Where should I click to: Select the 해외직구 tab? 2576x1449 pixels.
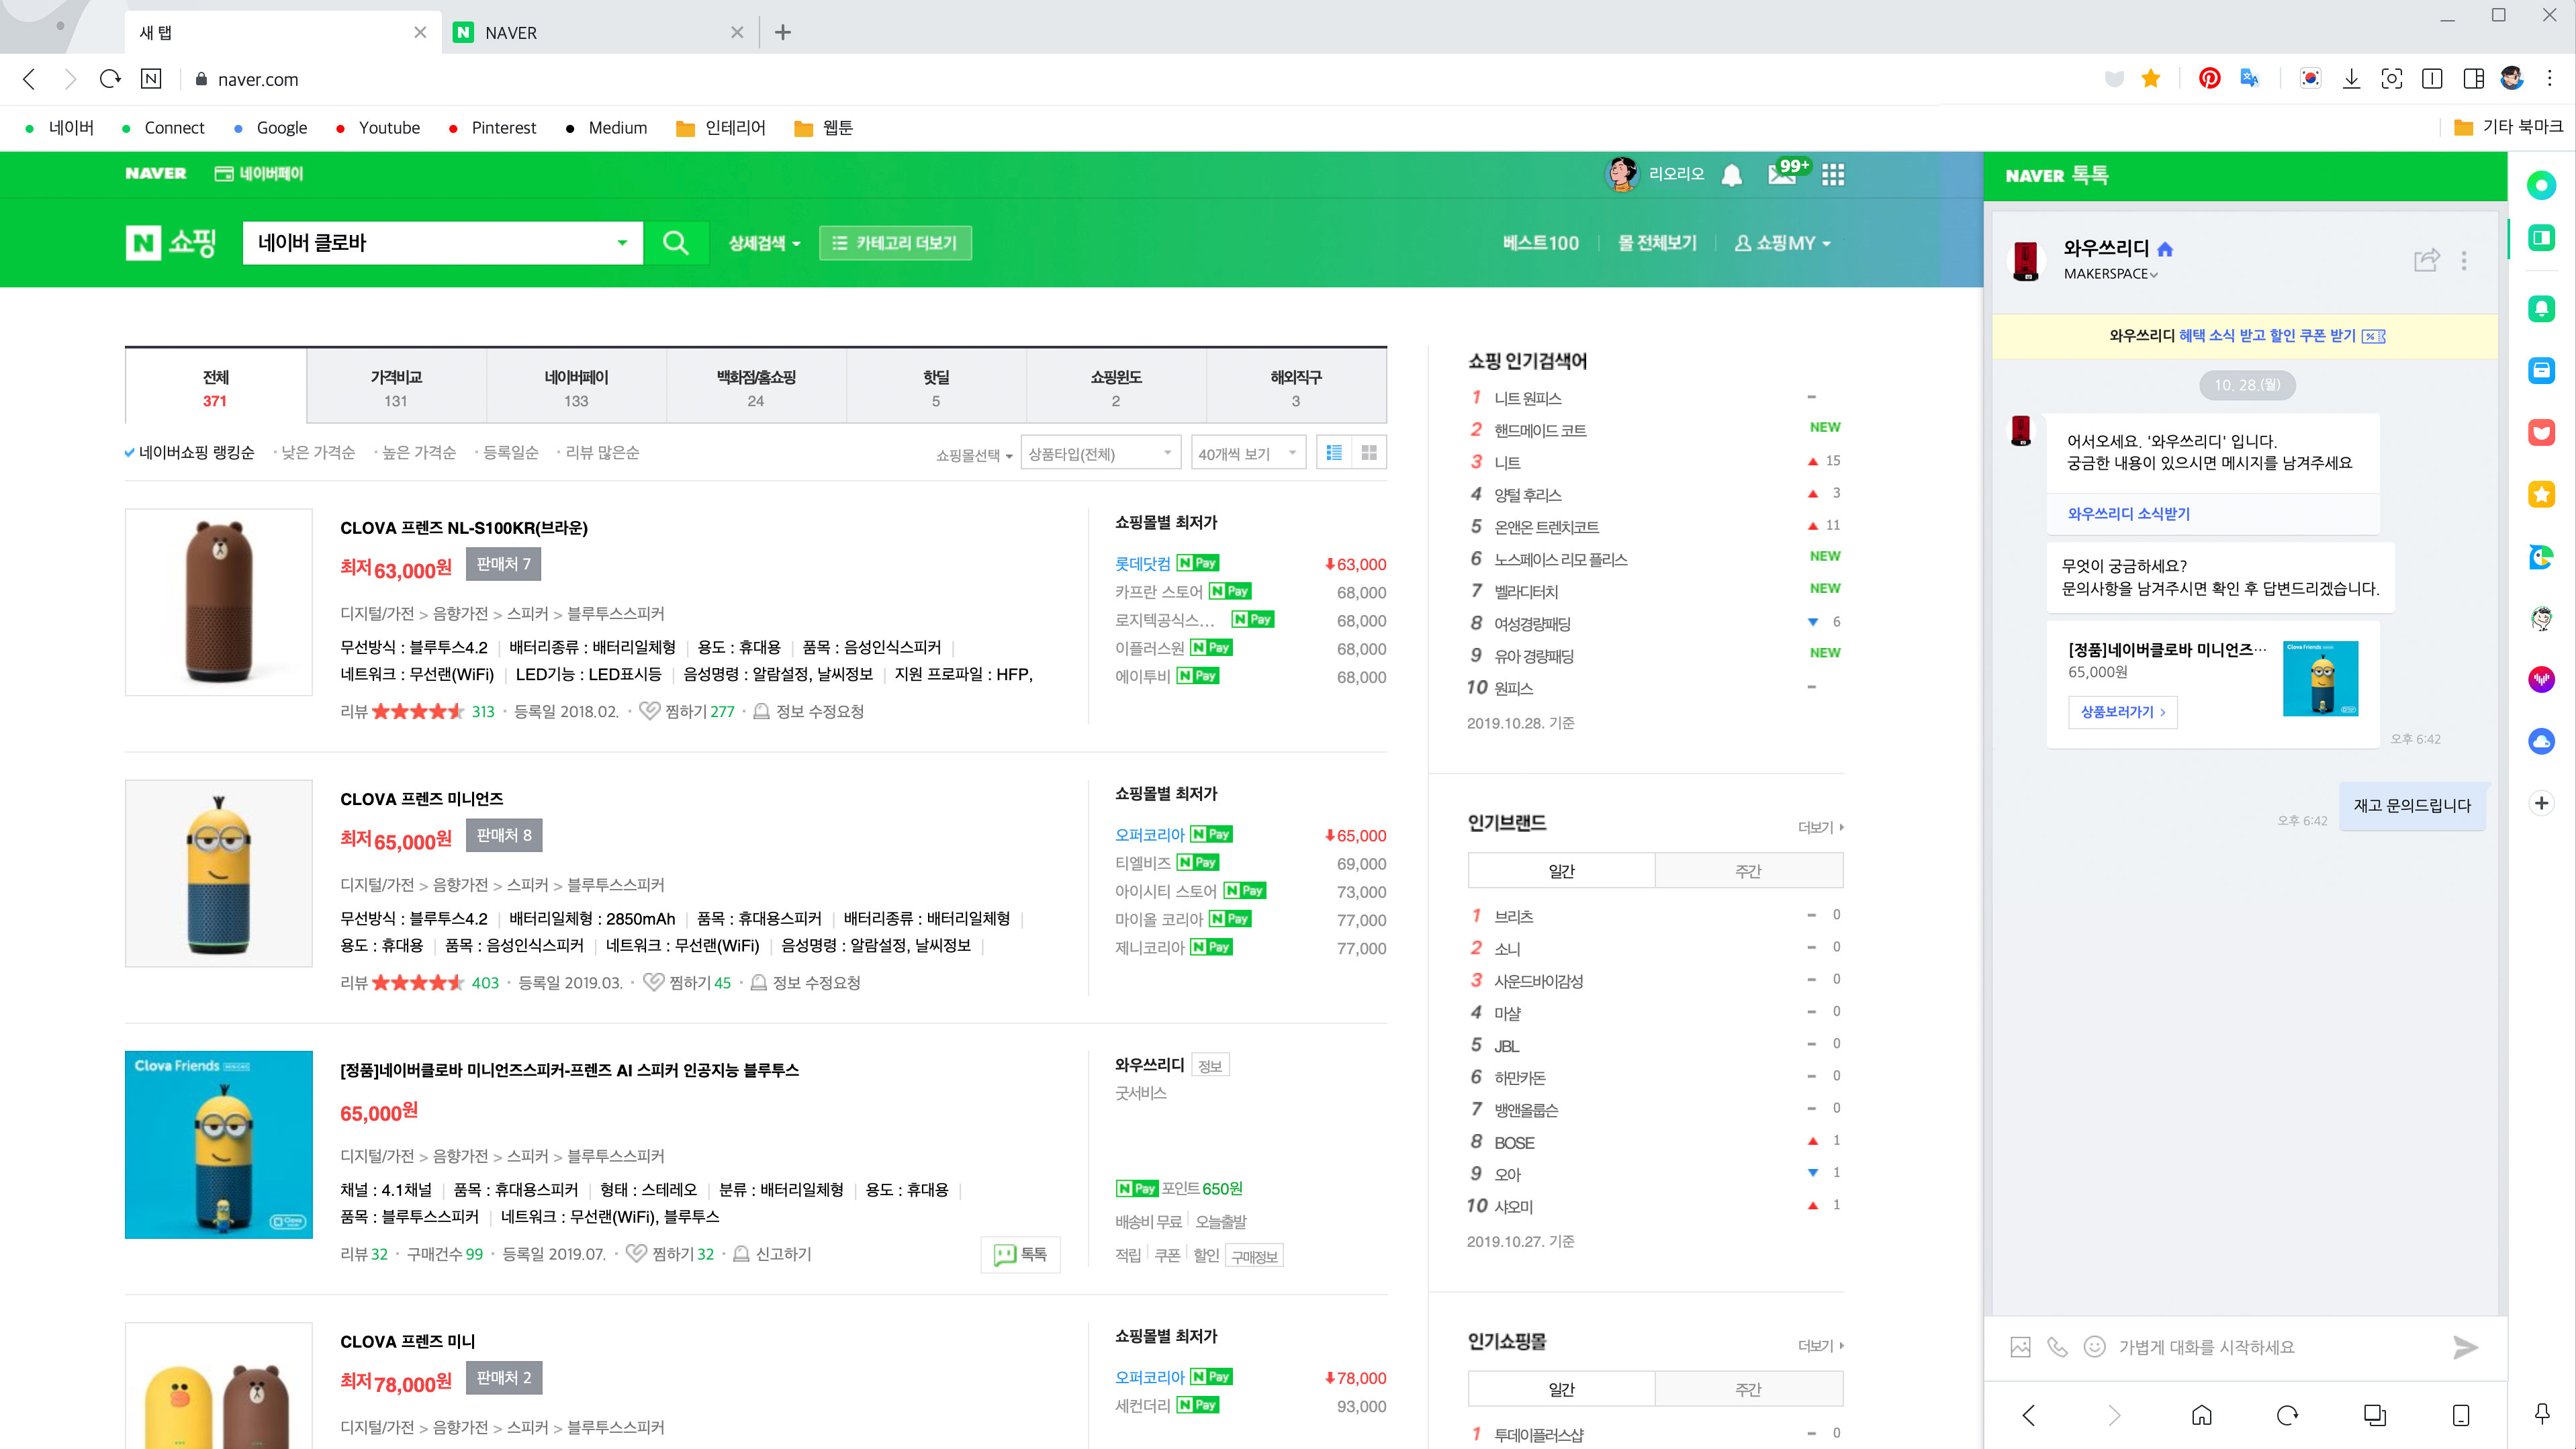(x=1296, y=388)
